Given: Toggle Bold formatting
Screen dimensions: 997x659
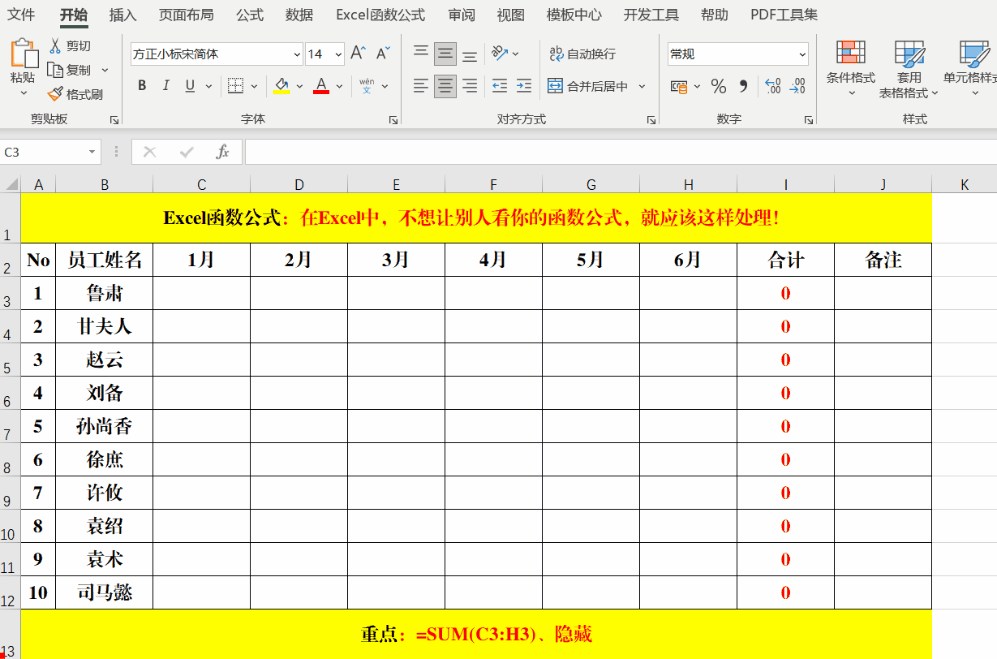Looking at the screenshot, I should 142,86.
